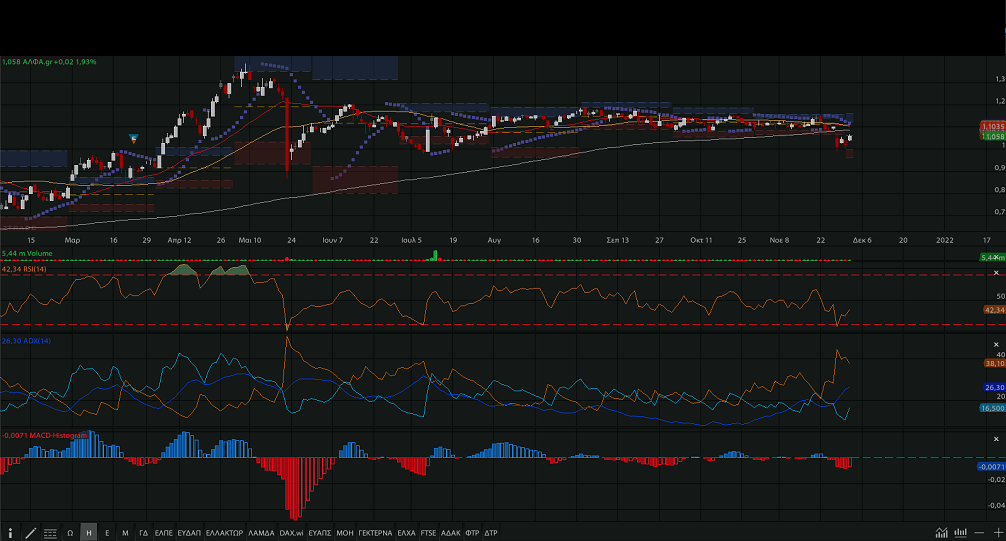
Task: Zoom in with the plus icon
Action: [997, 533]
